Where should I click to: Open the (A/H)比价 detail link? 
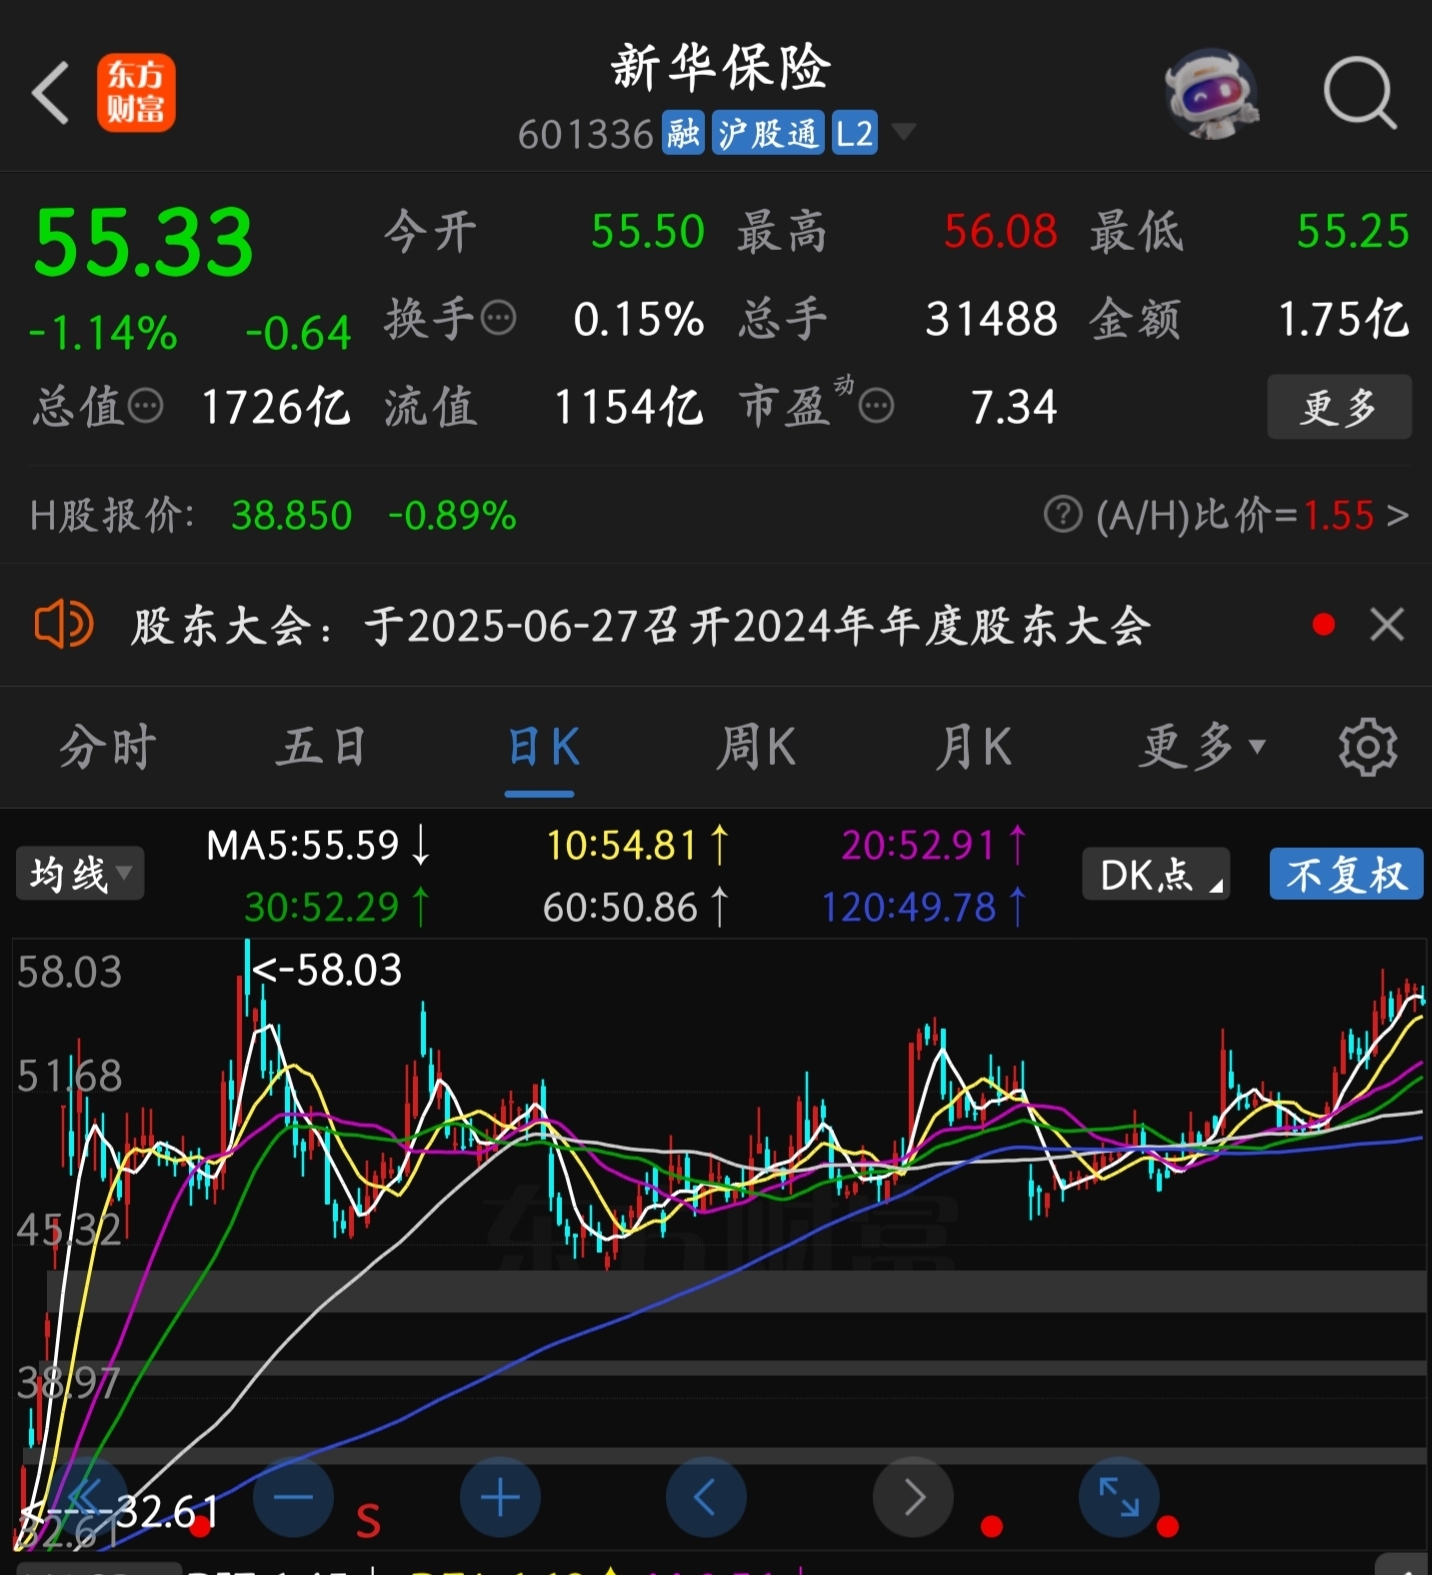[1253, 515]
